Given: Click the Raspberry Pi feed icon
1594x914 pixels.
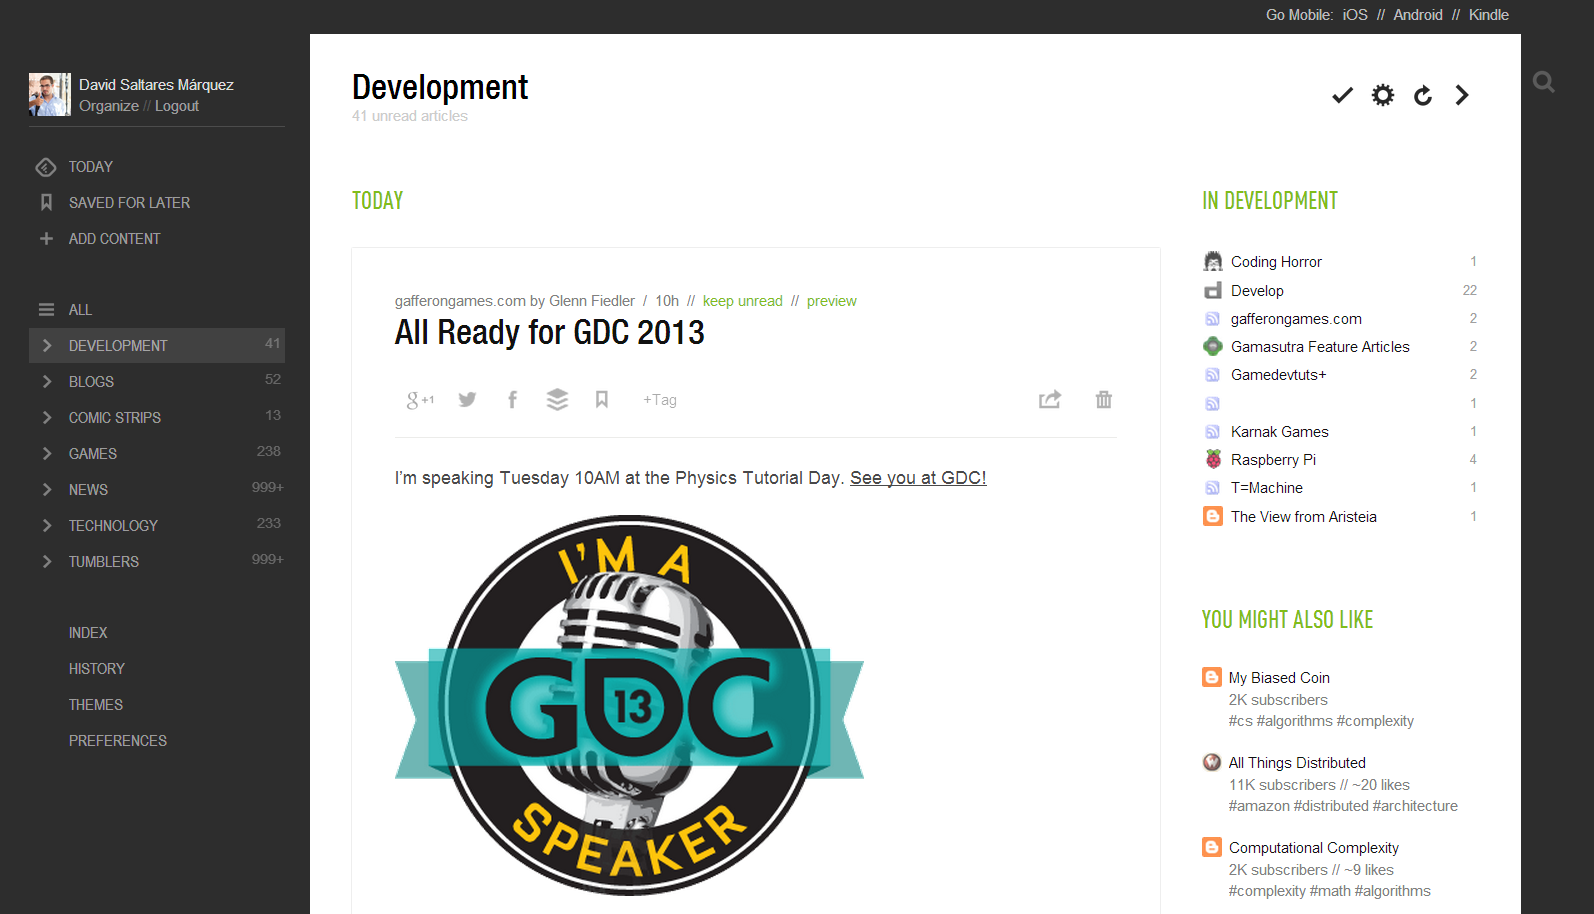Looking at the screenshot, I should [x=1213, y=460].
